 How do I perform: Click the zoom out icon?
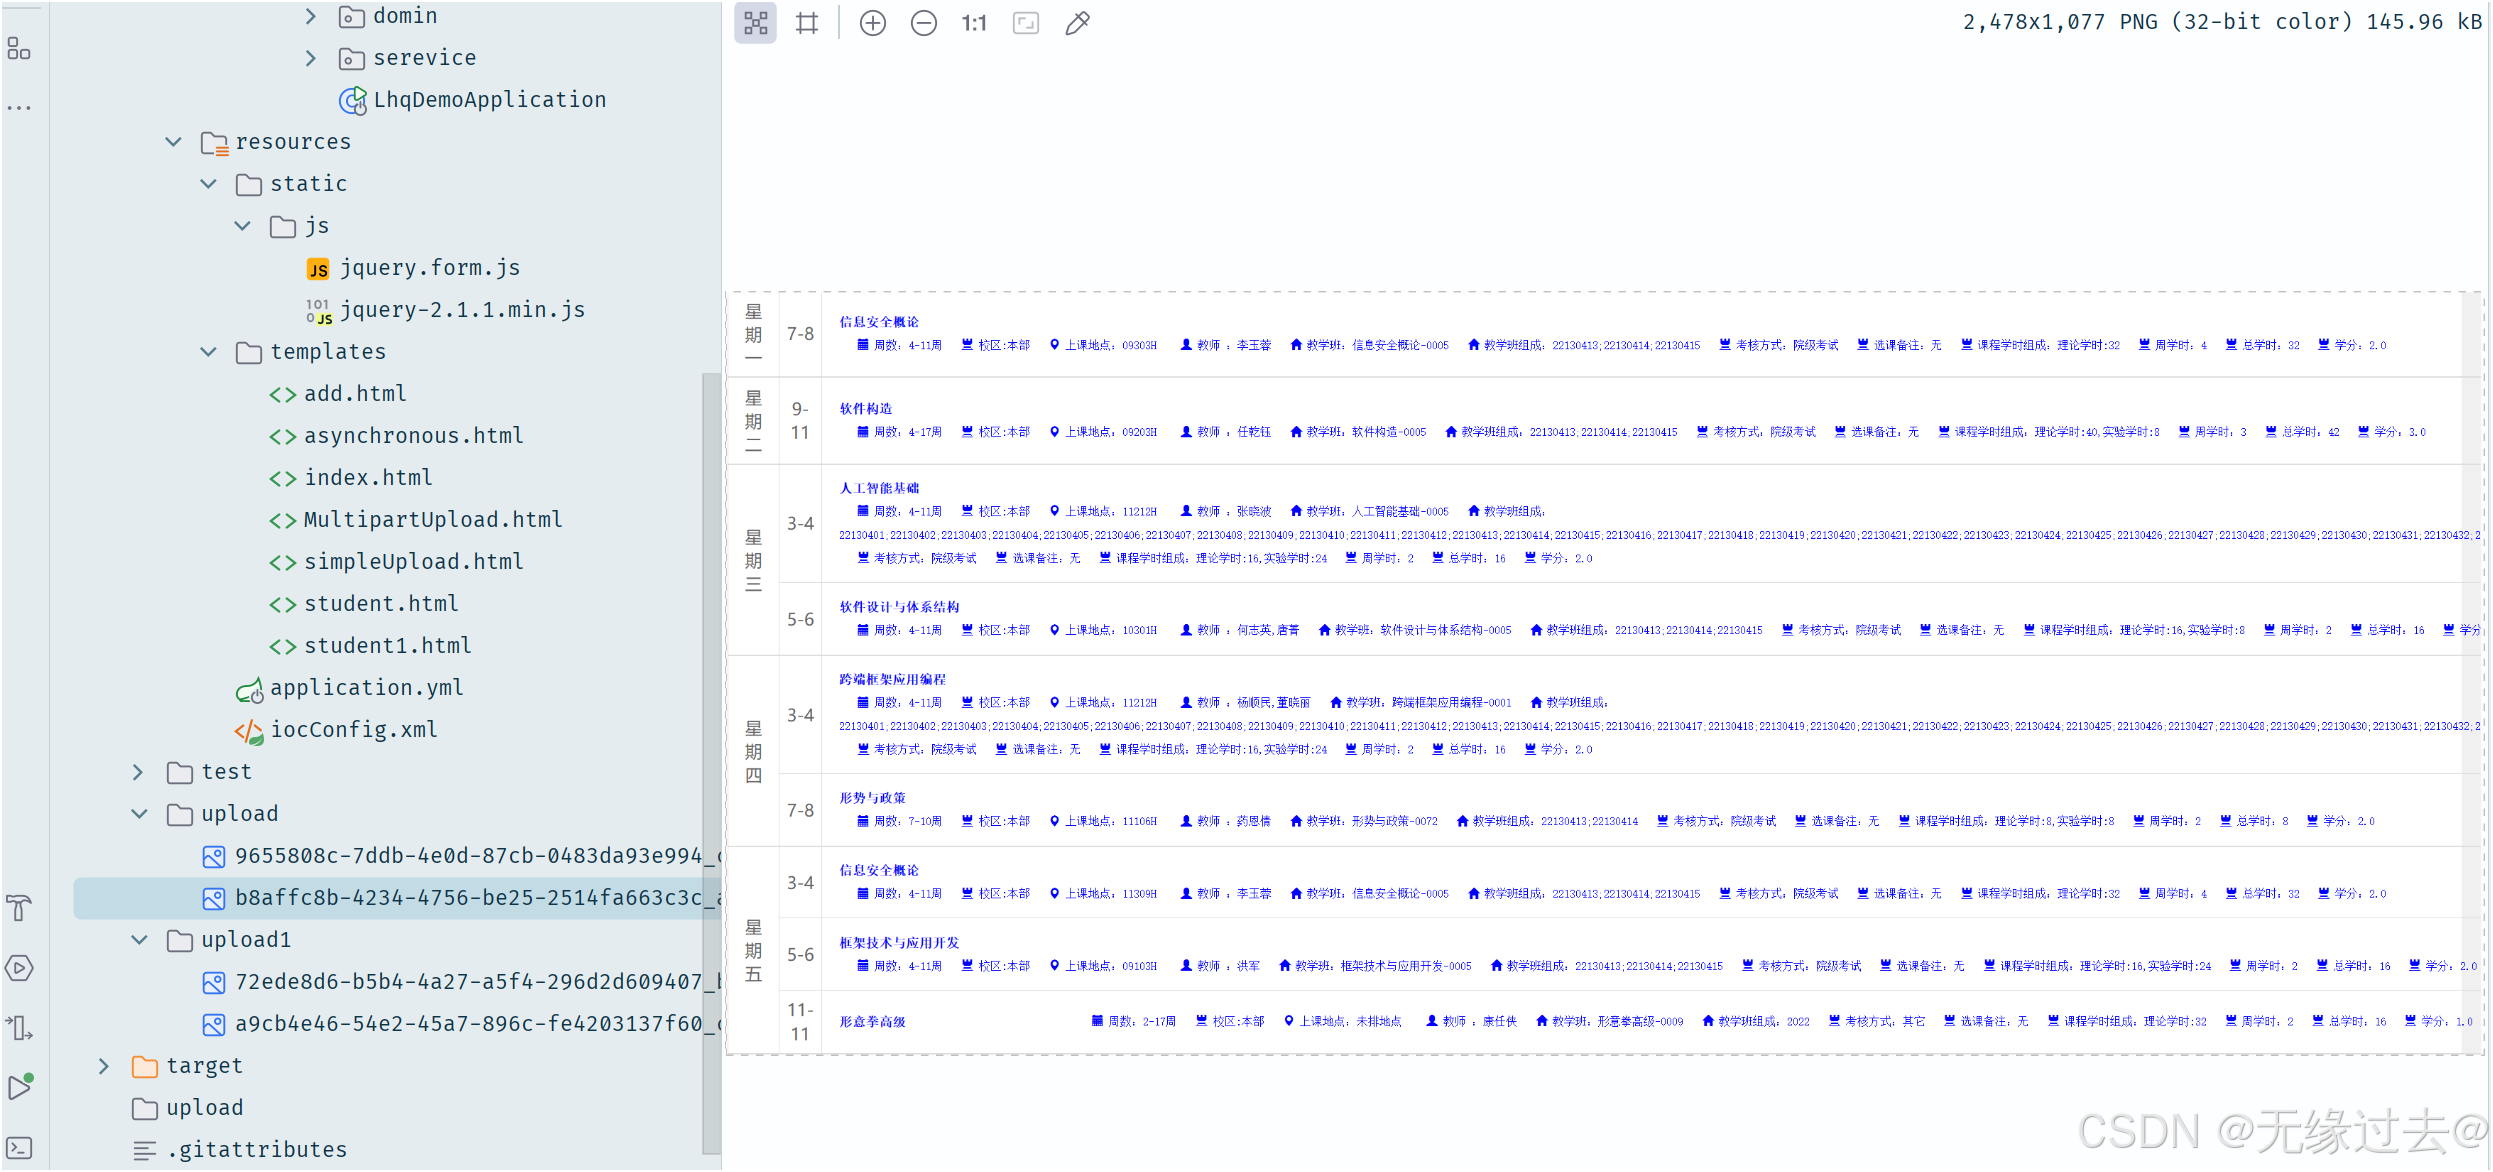pyautogui.click(x=924, y=23)
